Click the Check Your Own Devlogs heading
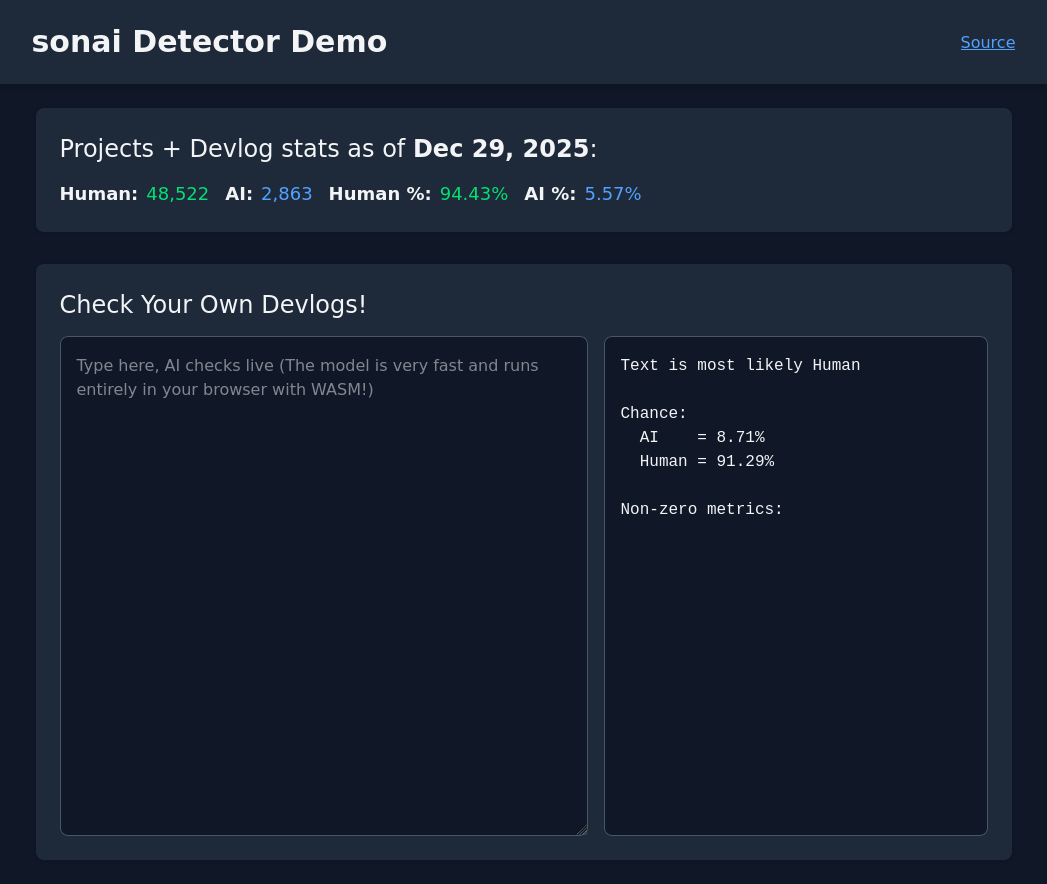 pyautogui.click(x=213, y=305)
